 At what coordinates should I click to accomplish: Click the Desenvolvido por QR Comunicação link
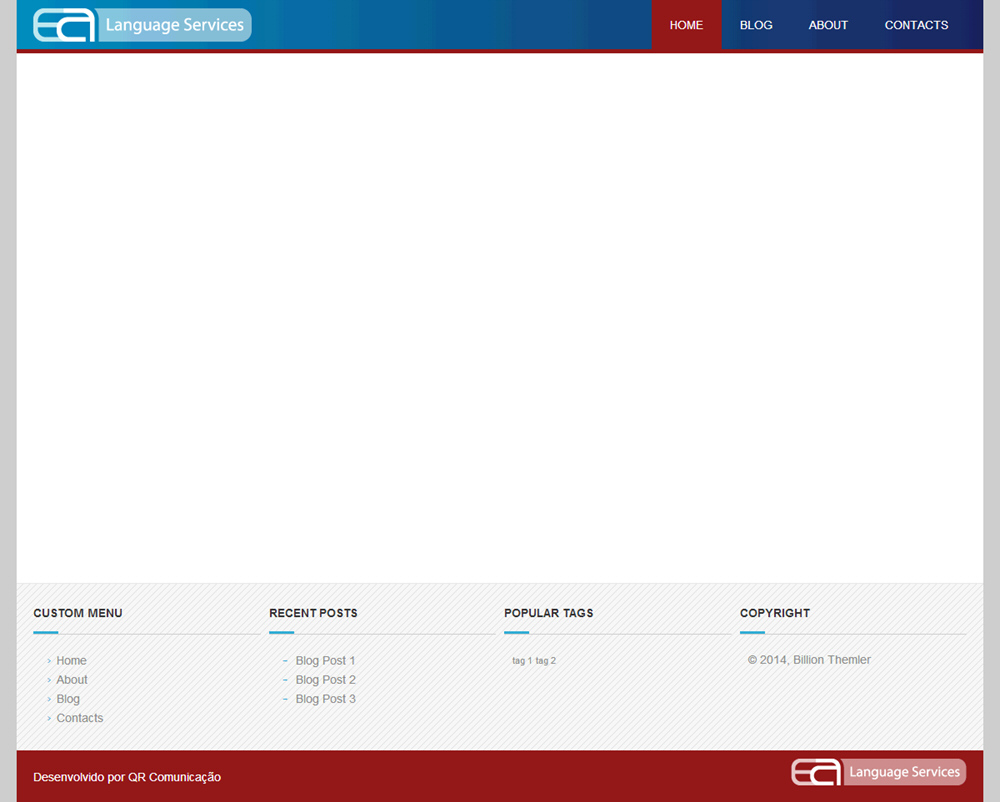point(127,777)
